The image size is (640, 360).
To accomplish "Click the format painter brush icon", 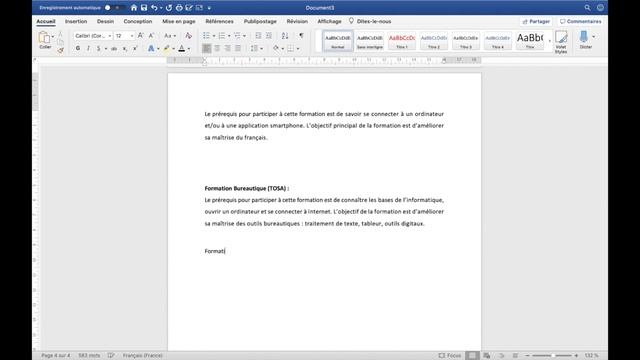I will (x=60, y=51).
